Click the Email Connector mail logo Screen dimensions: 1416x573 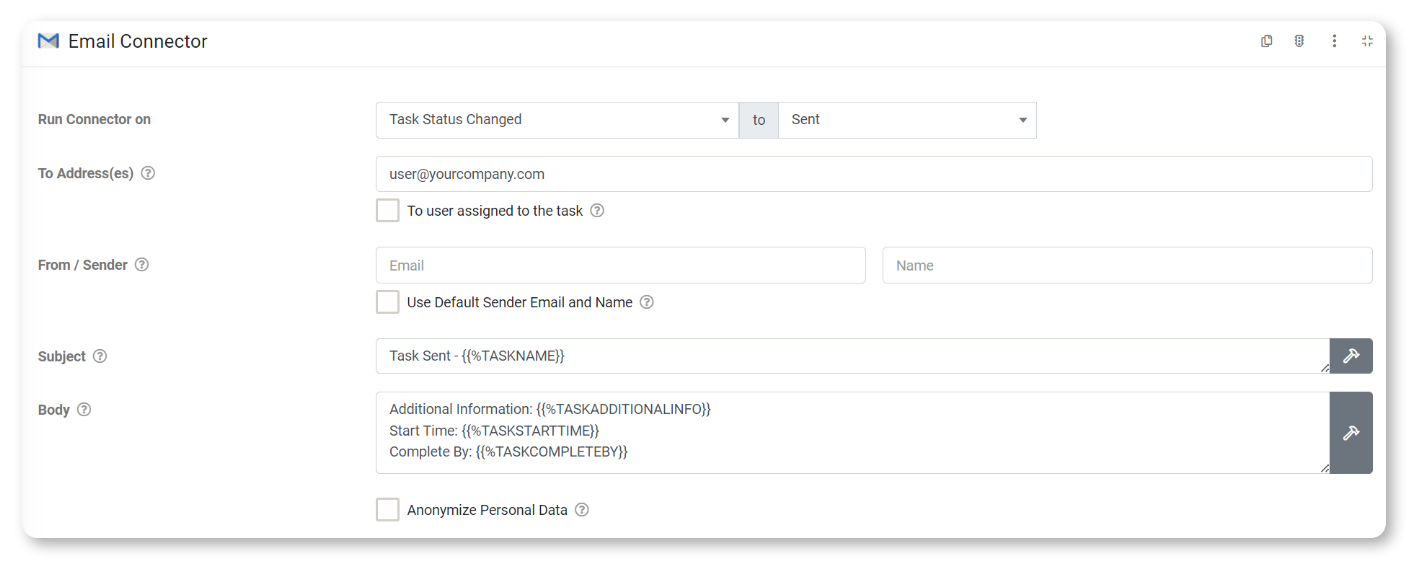(x=48, y=41)
